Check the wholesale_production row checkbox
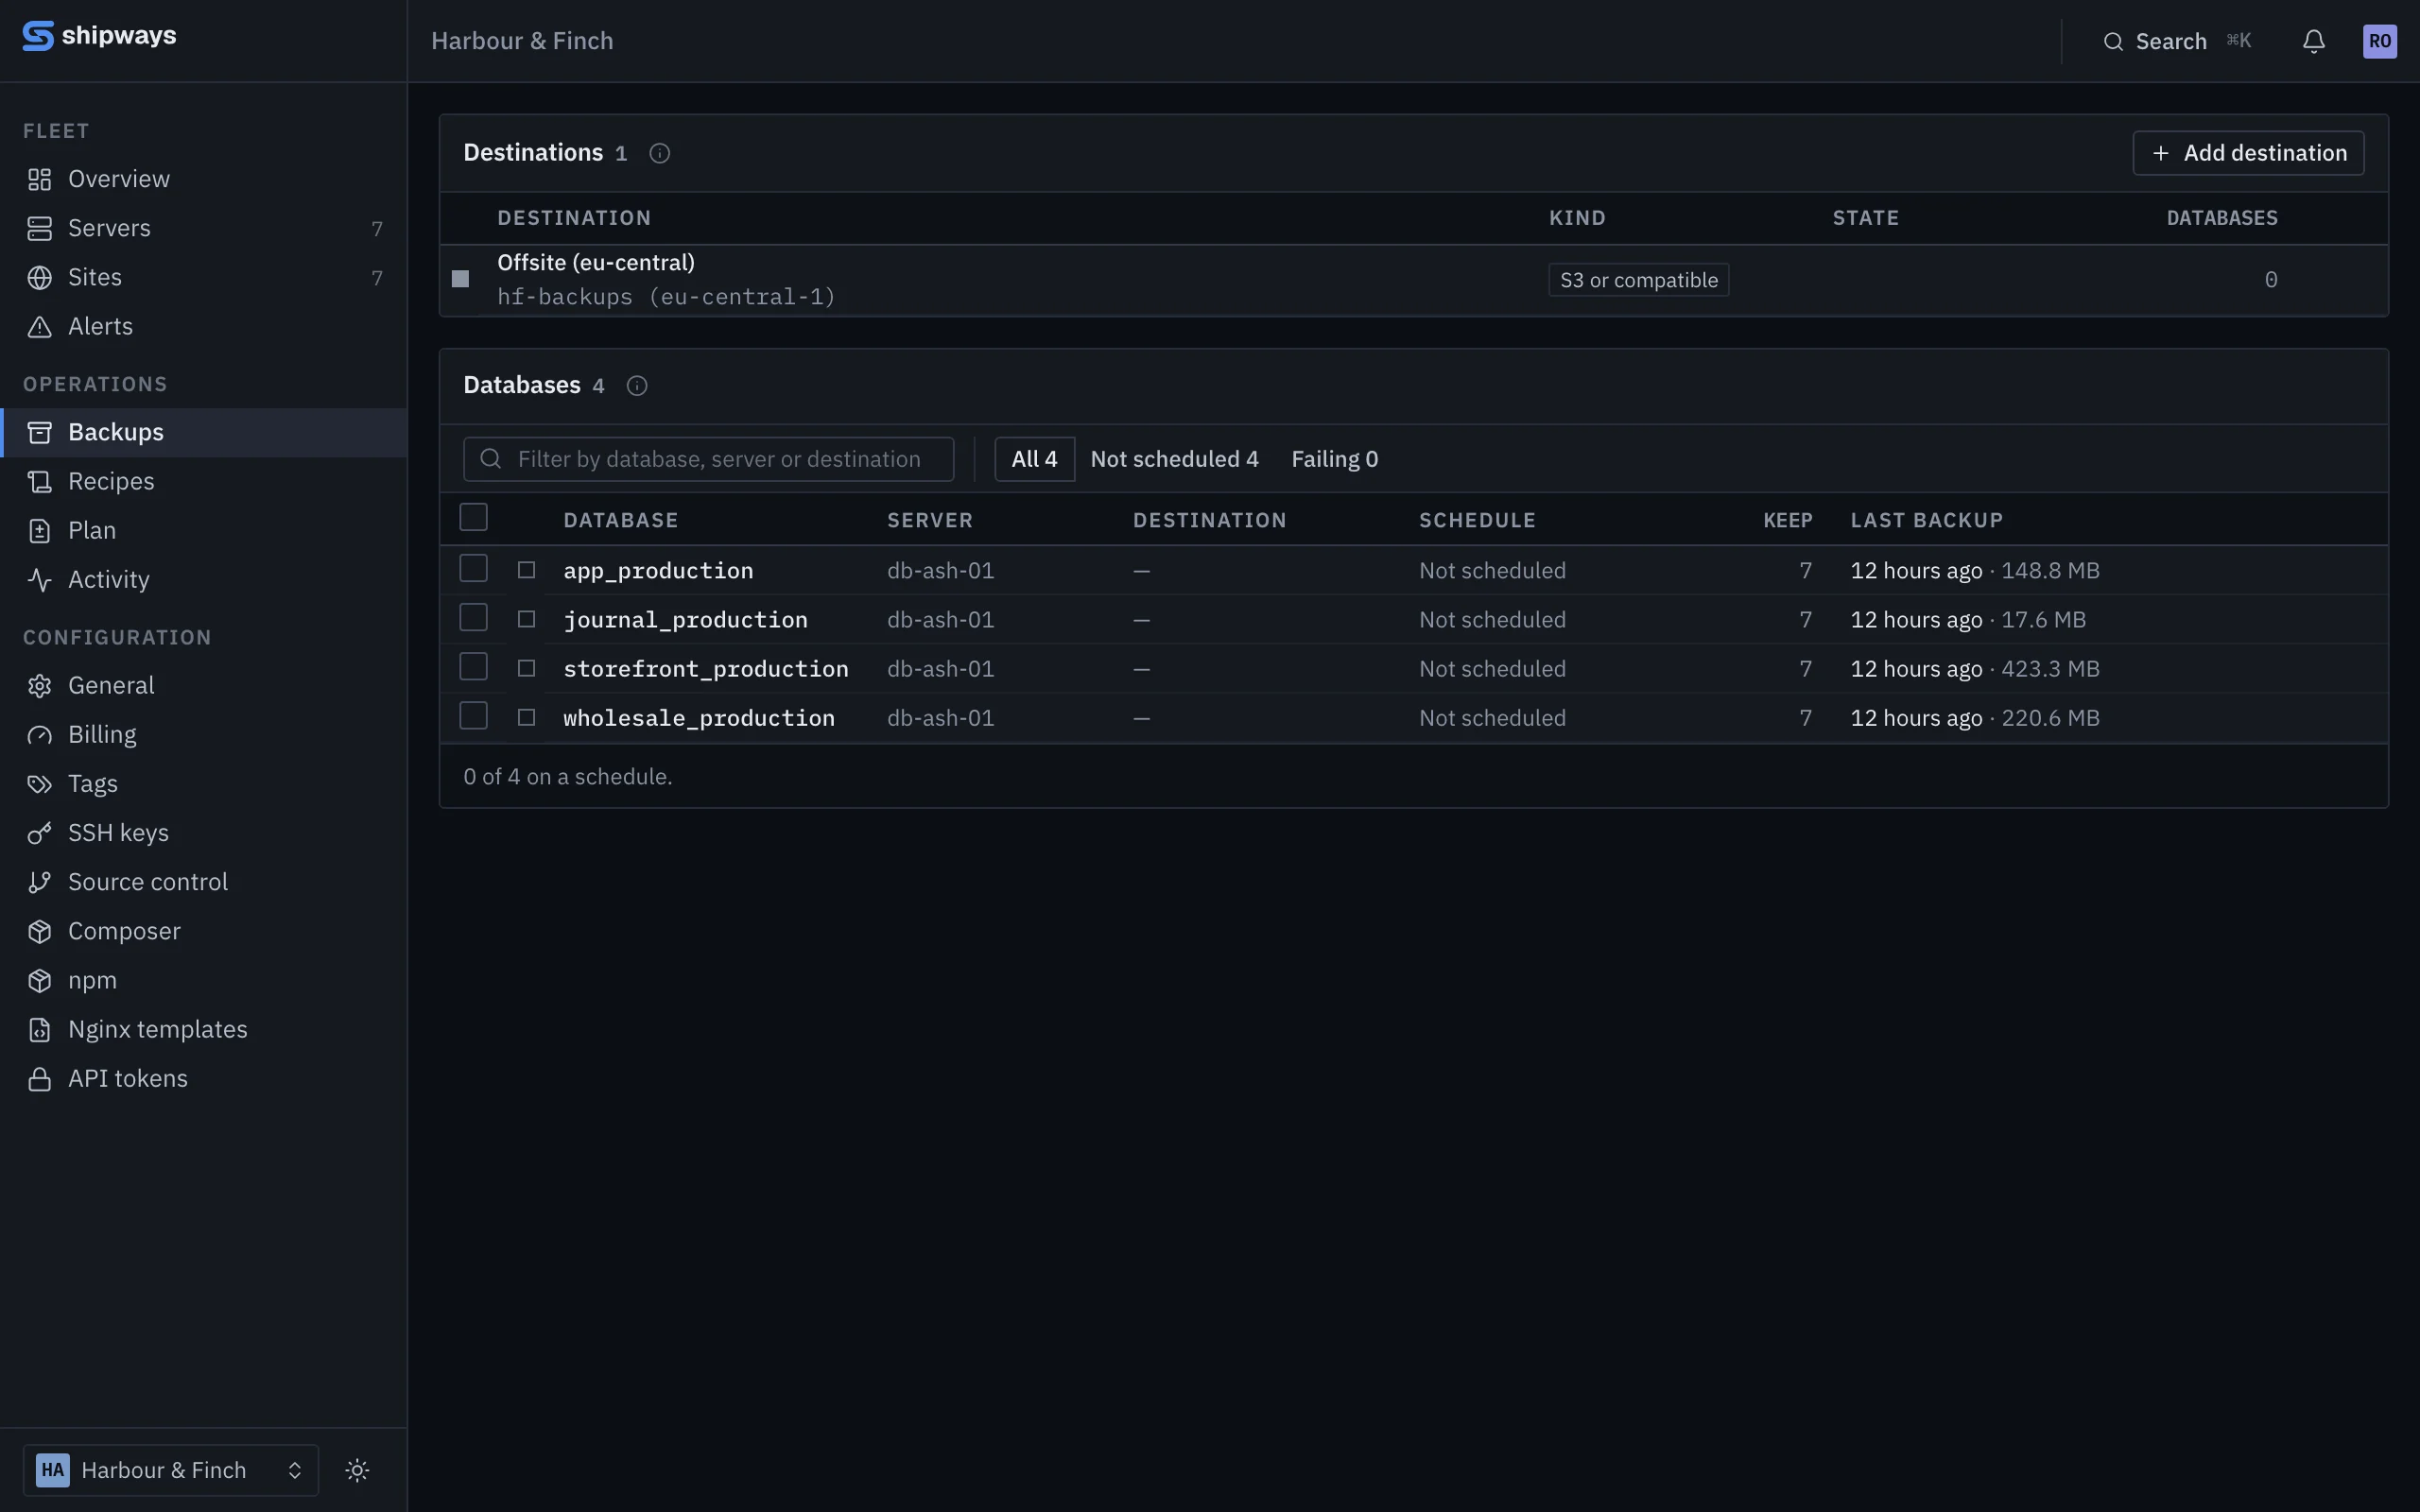The image size is (2420, 1512). click(x=473, y=715)
